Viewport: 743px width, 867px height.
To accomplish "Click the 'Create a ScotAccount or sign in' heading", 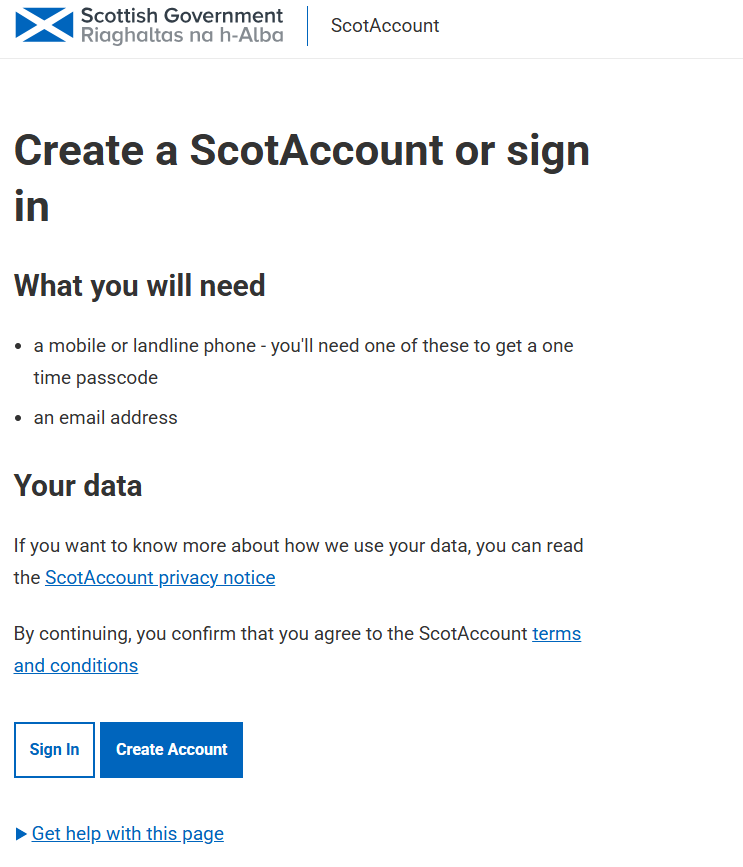I will point(302,177).
